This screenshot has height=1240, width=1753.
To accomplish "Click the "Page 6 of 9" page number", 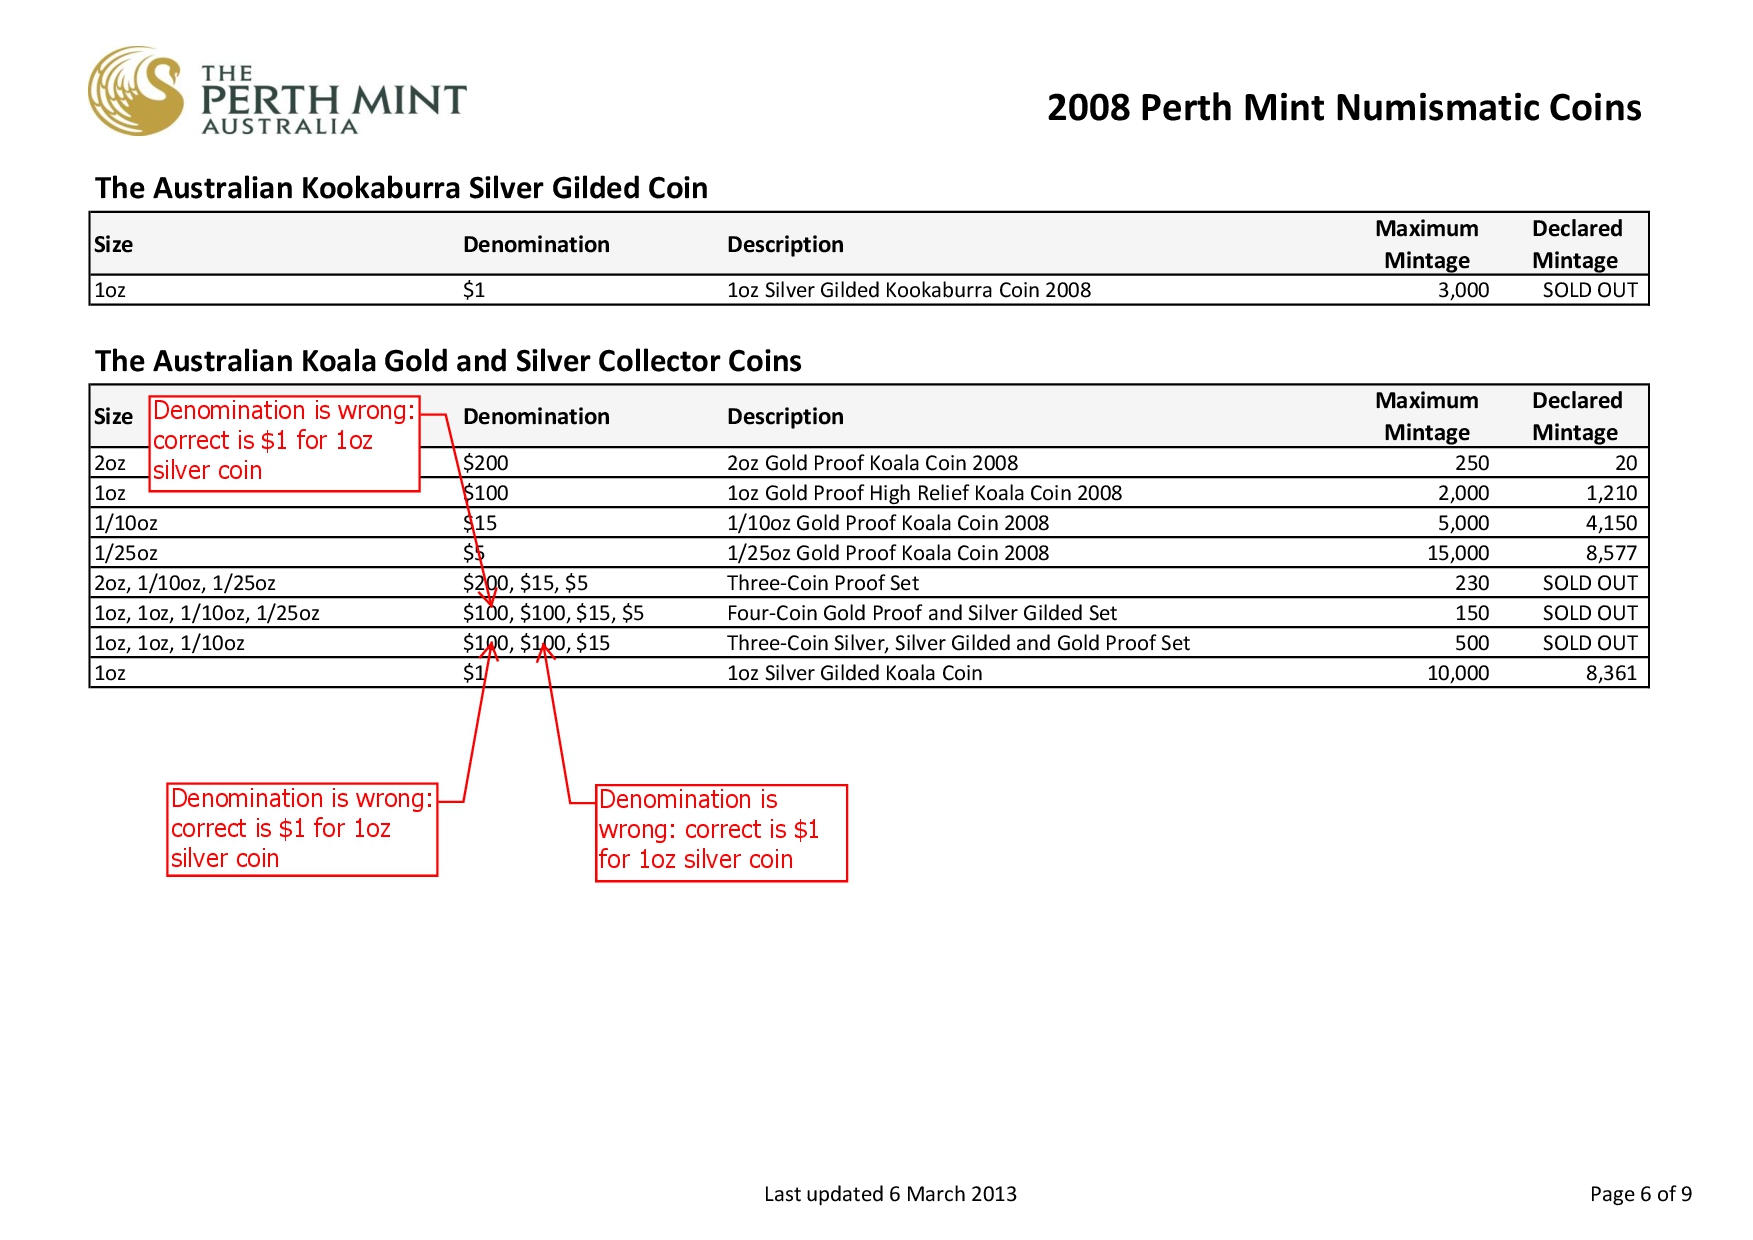I will coord(1641,1194).
